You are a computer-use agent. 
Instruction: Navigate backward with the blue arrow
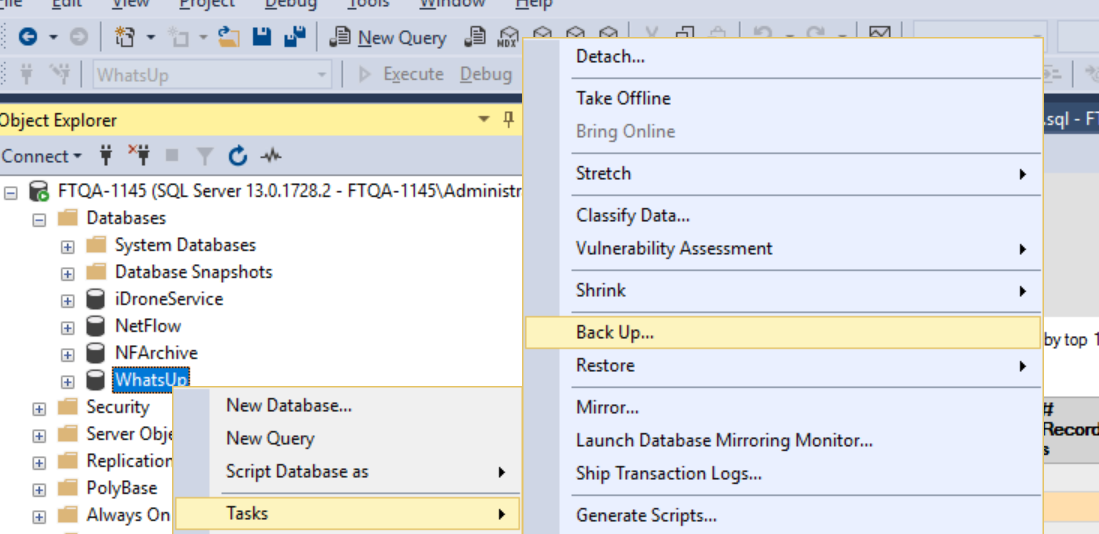click(27, 36)
